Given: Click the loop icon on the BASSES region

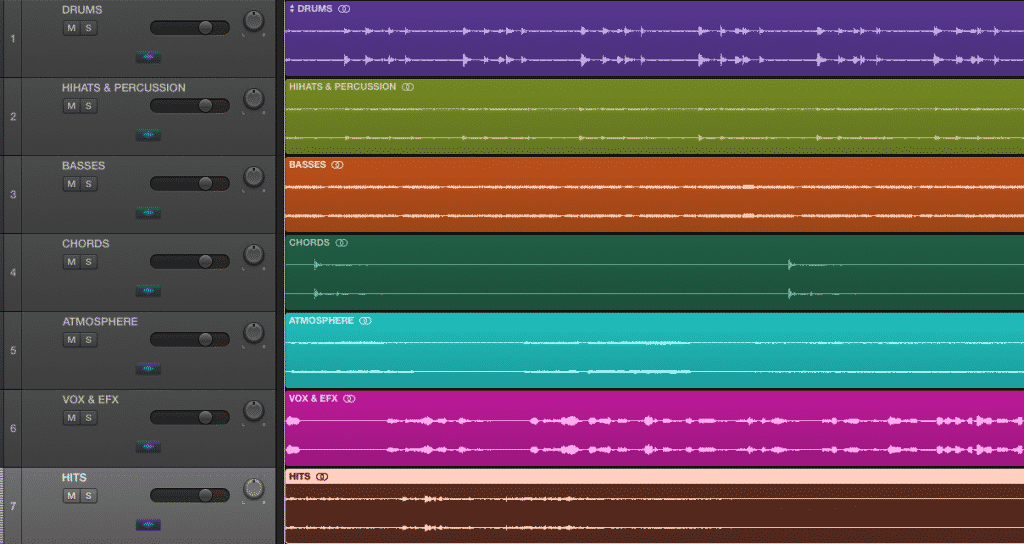Looking at the screenshot, I should click(337, 165).
